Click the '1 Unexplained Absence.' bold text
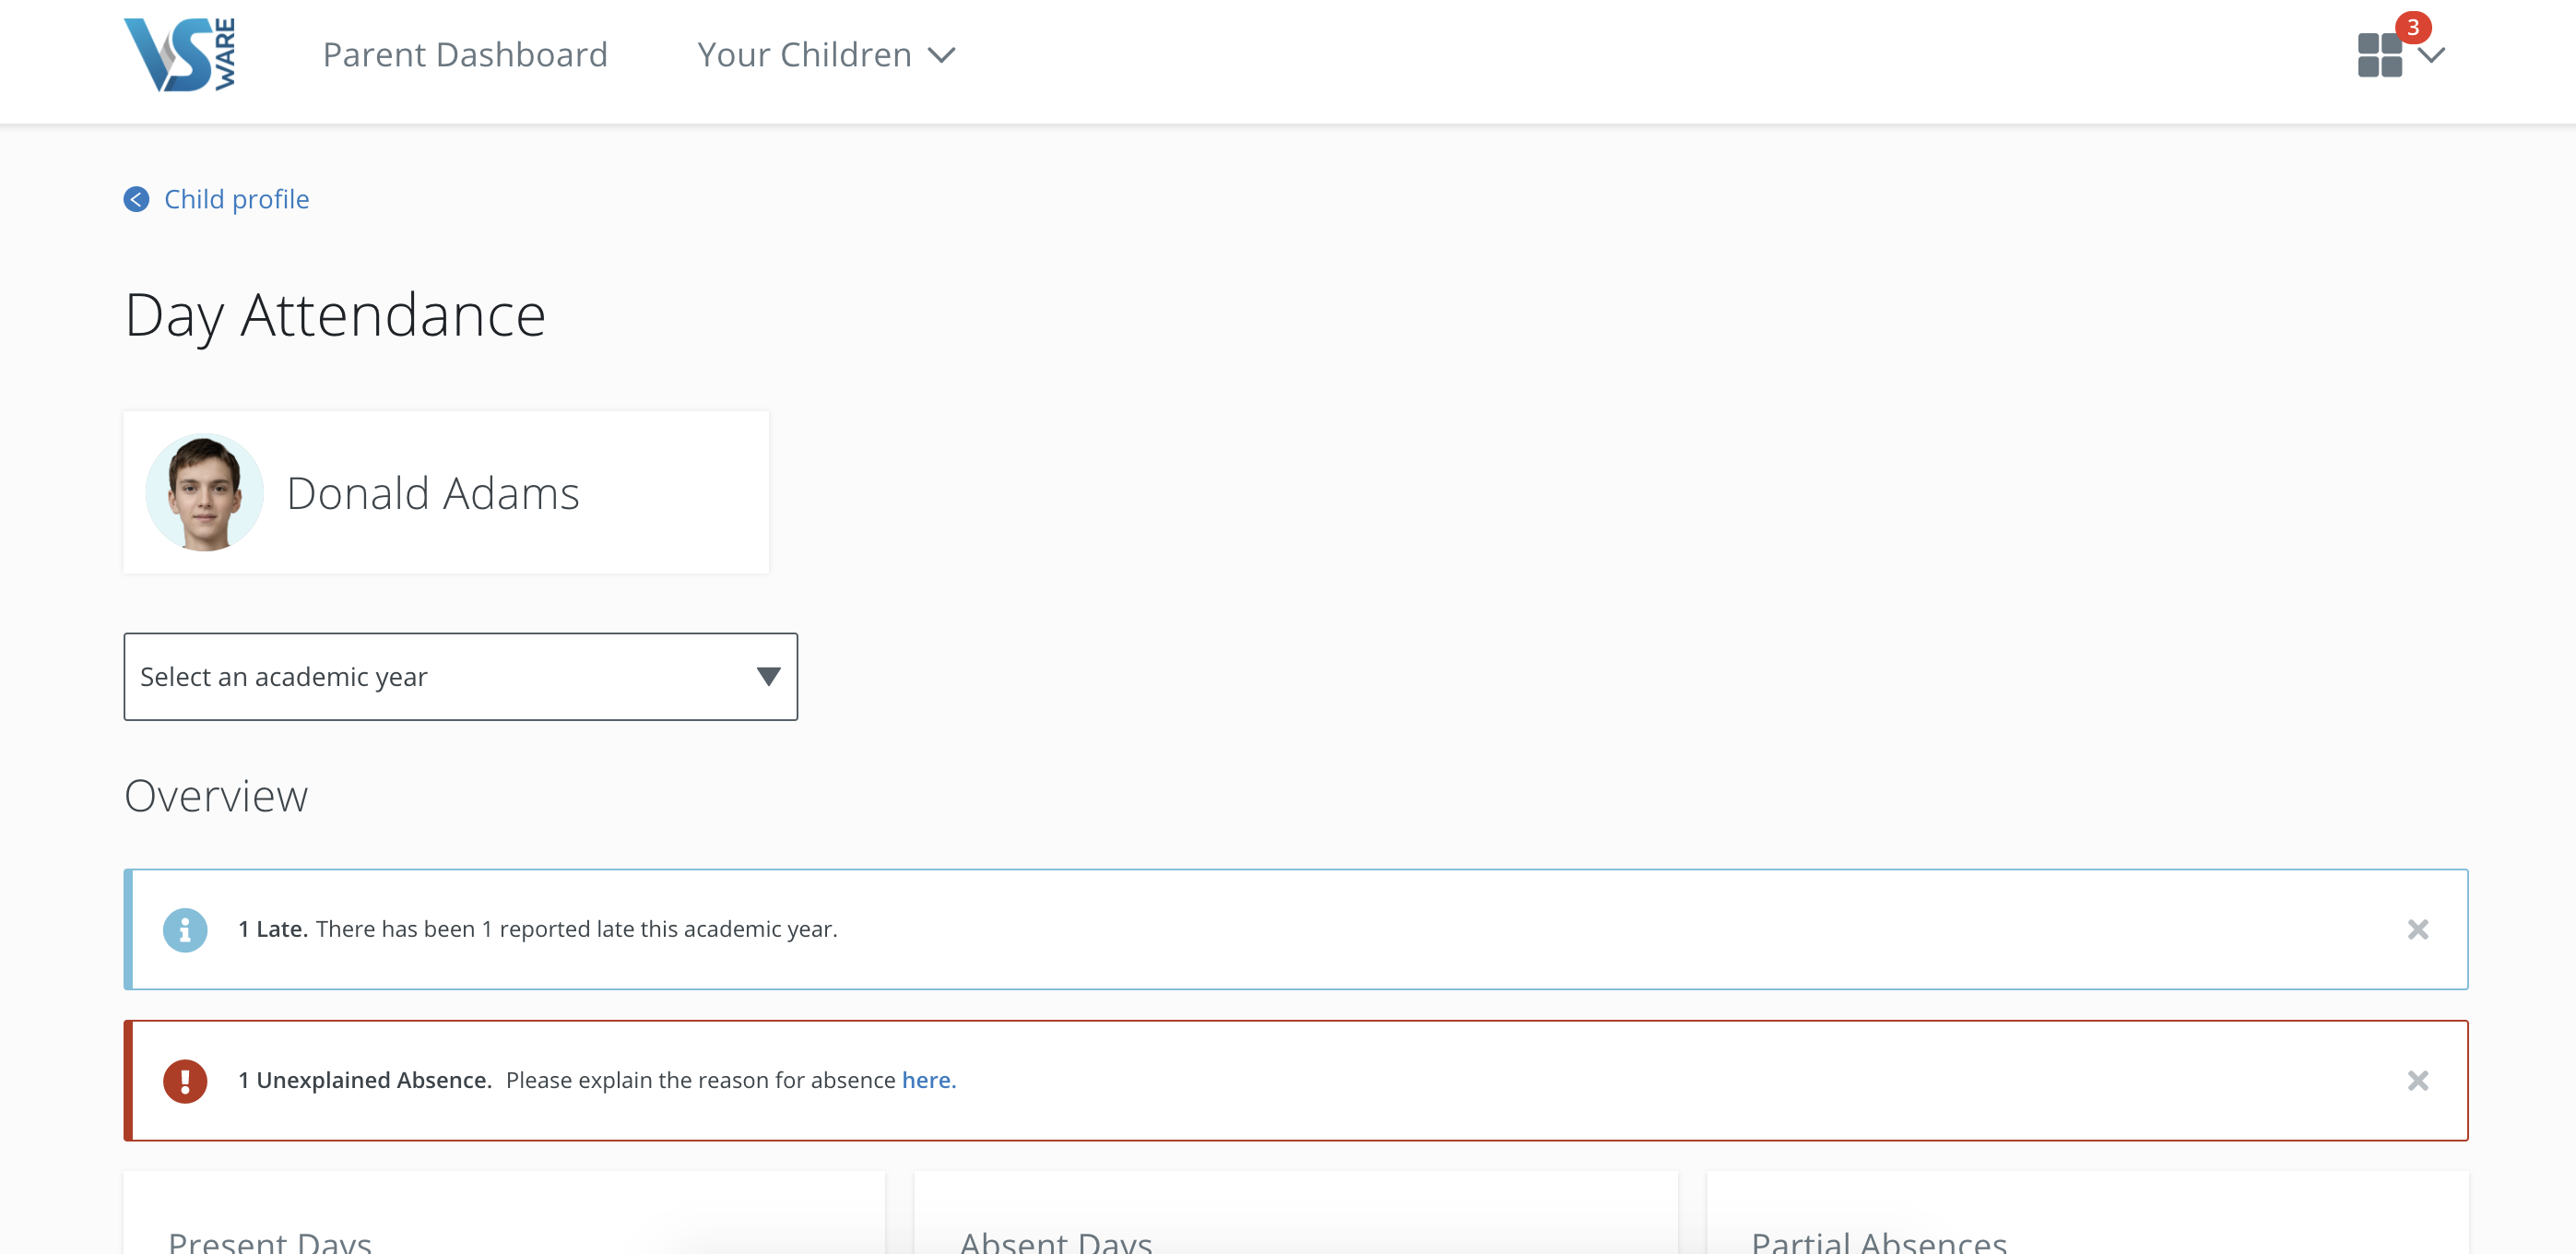The width and height of the screenshot is (2576, 1254). click(365, 1080)
